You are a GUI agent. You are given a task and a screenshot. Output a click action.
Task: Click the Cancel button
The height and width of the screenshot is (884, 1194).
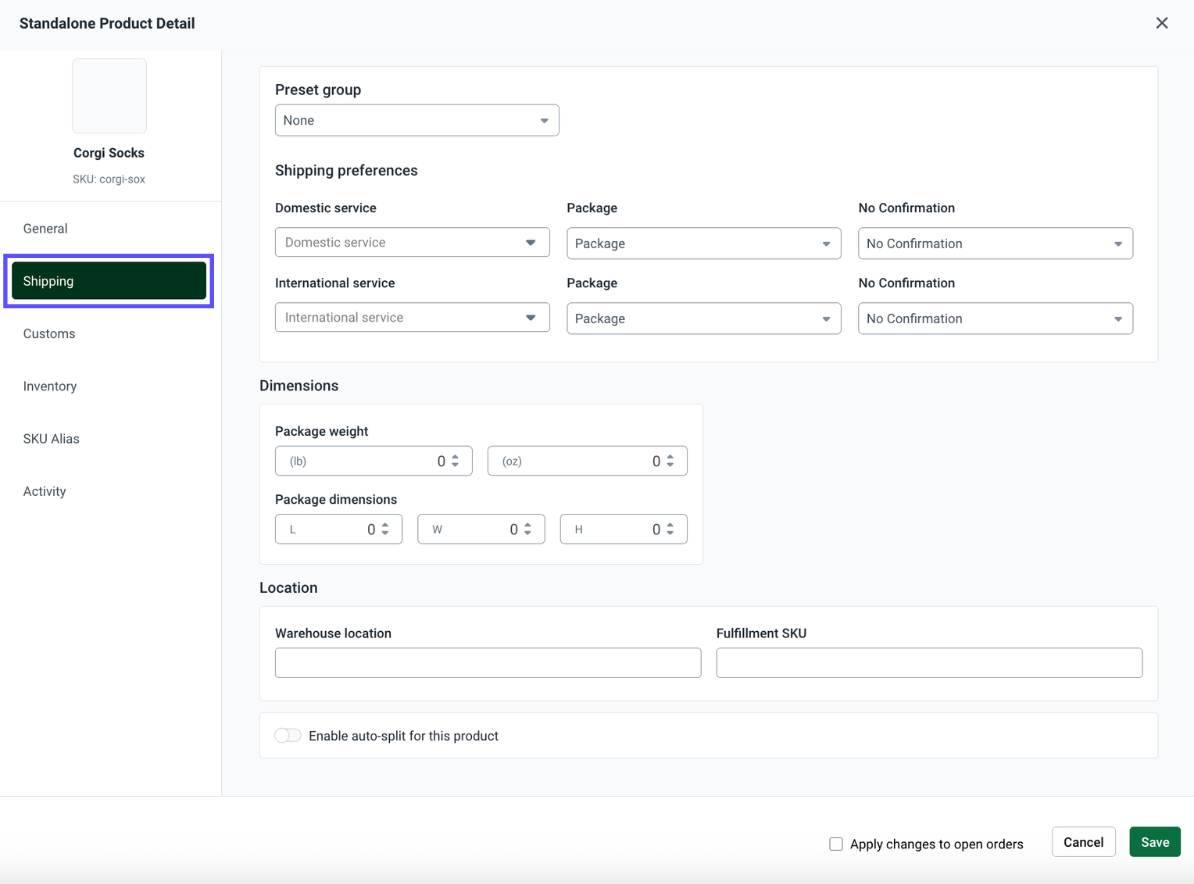(1083, 842)
